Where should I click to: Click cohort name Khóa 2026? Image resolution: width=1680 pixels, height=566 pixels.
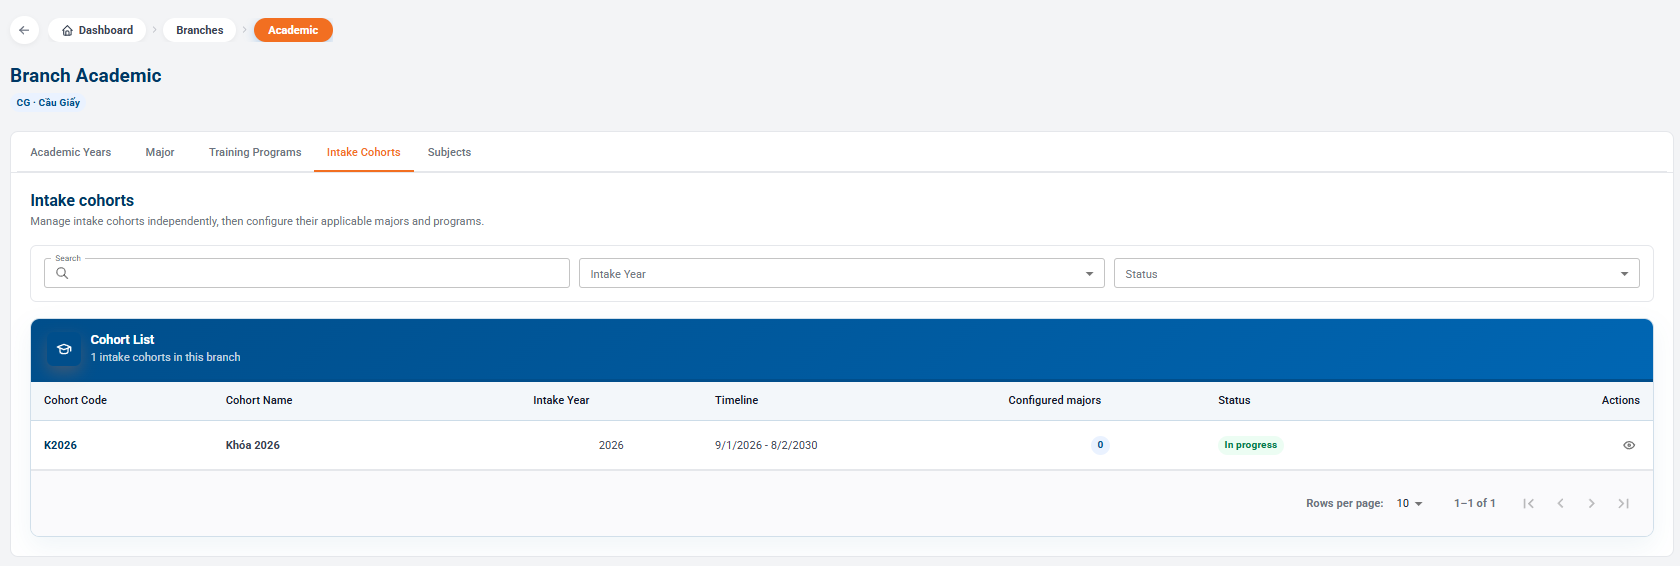click(x=253, y=445)
